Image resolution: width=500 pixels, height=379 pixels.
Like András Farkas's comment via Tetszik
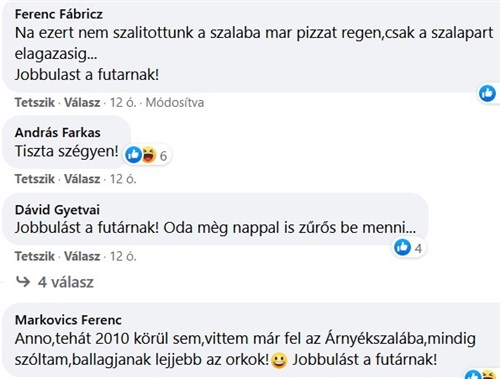point(35,179)
